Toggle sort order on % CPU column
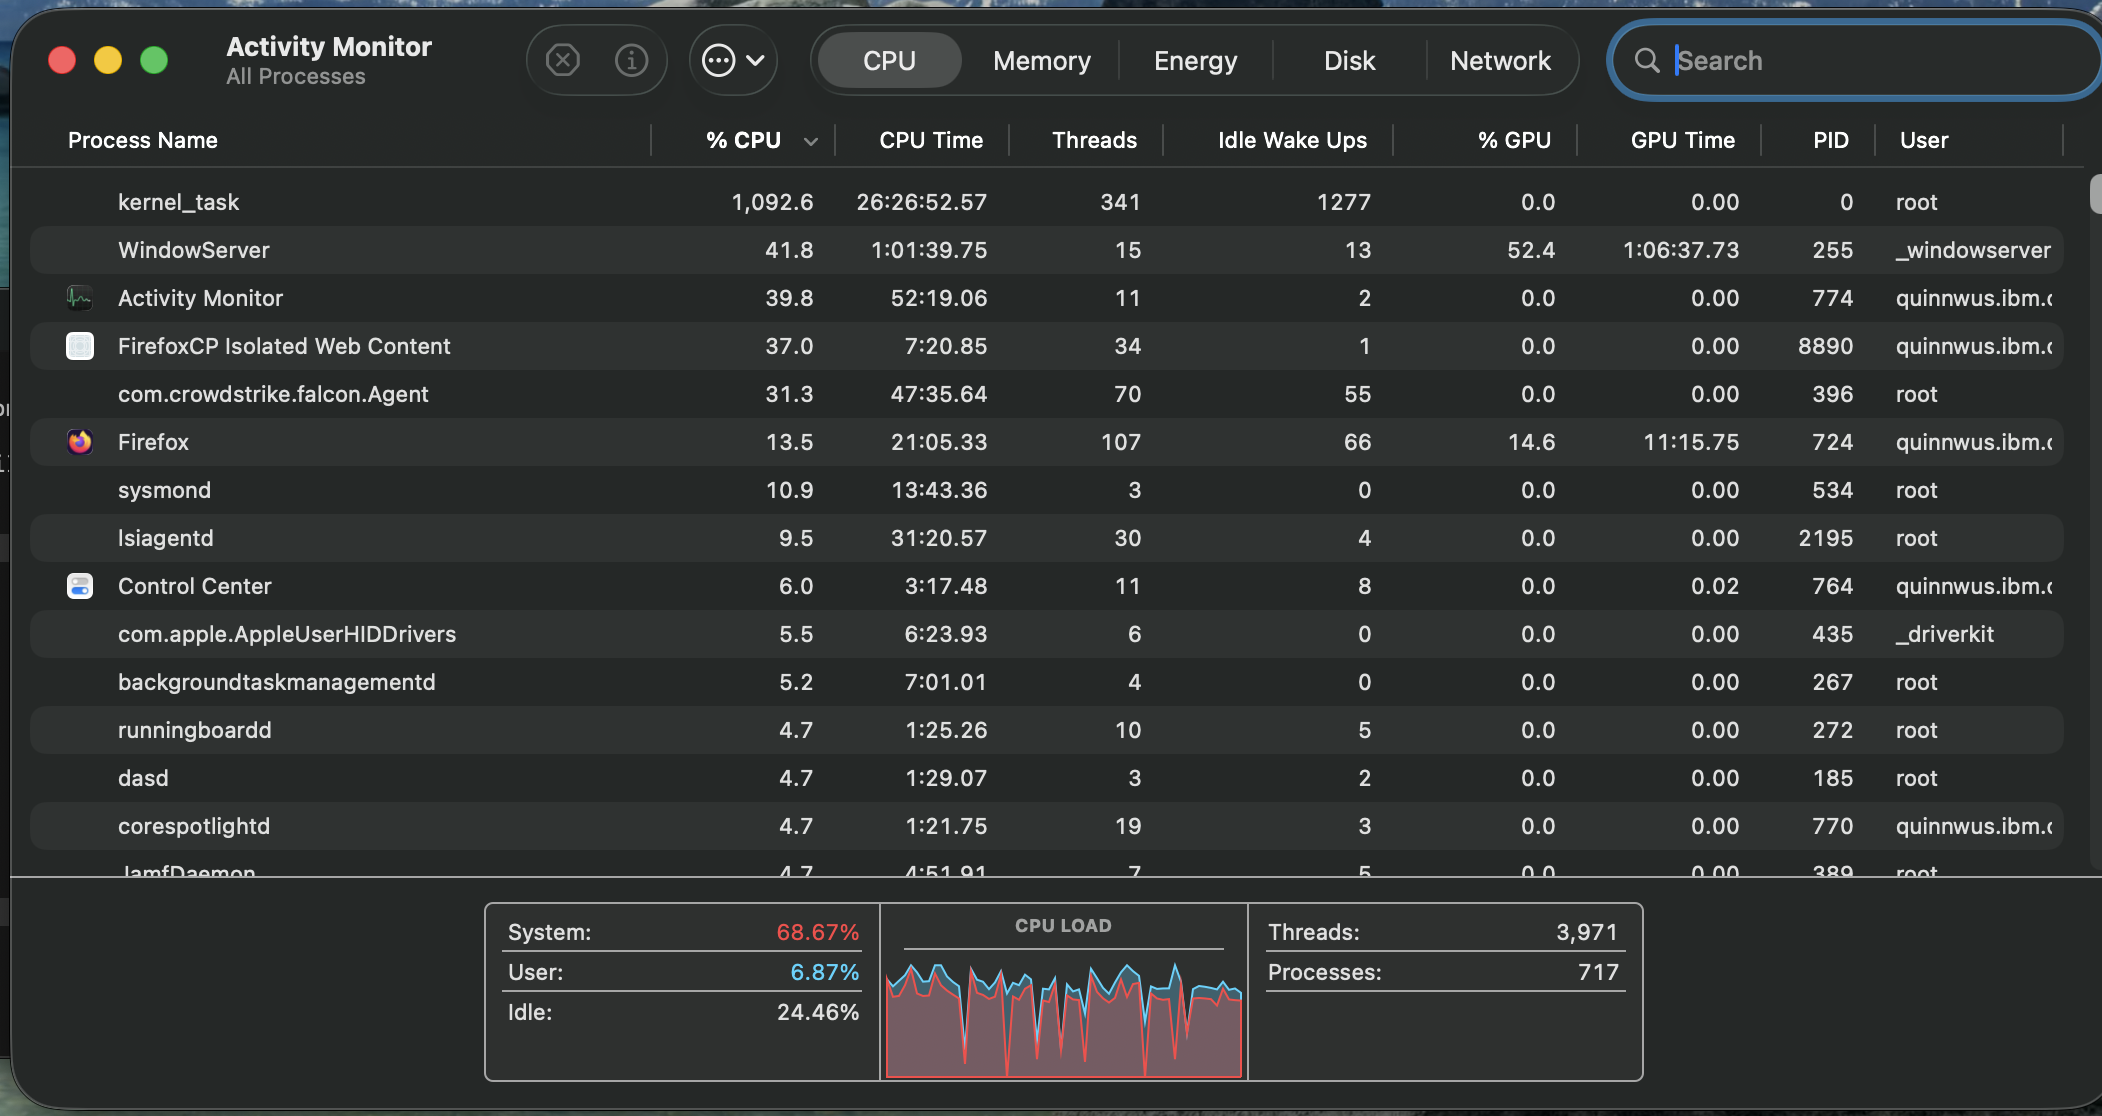The height and width of the screenshot is (1116, 2102). point(743,140)
